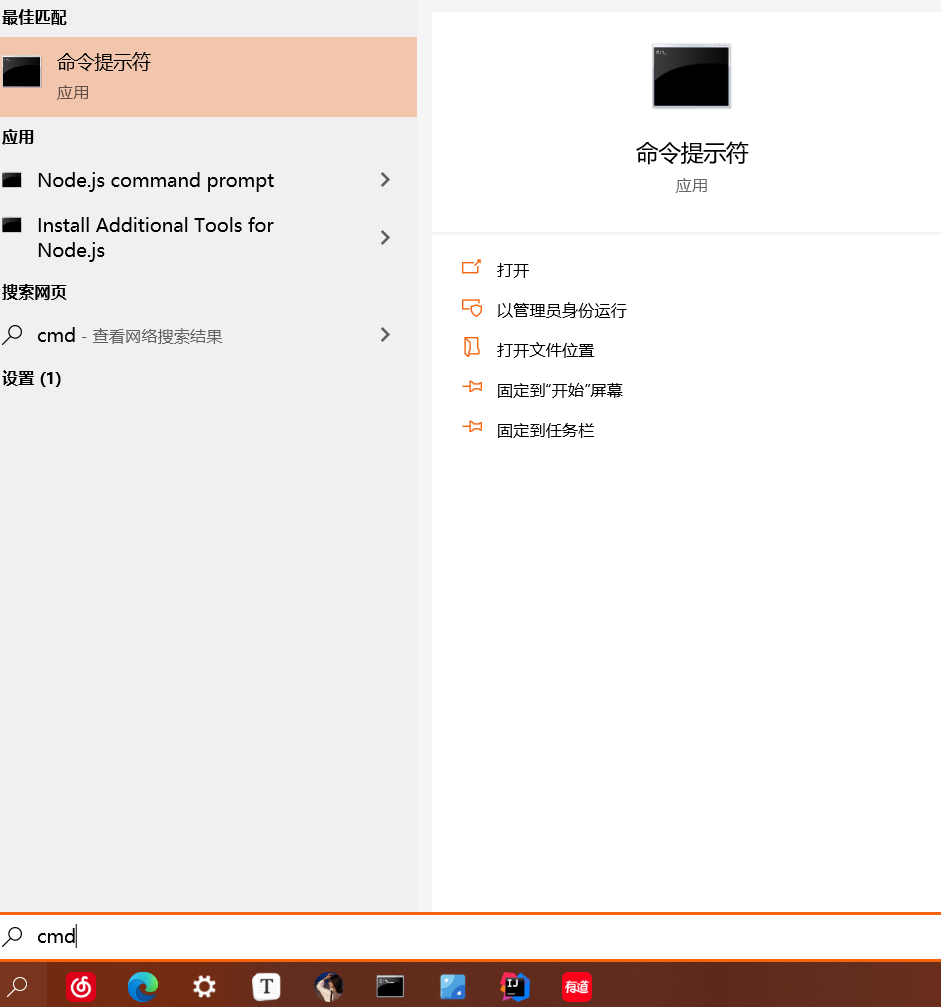Click the open file location icon
This screenshot has width=941, height=1007.
(471, 347)
